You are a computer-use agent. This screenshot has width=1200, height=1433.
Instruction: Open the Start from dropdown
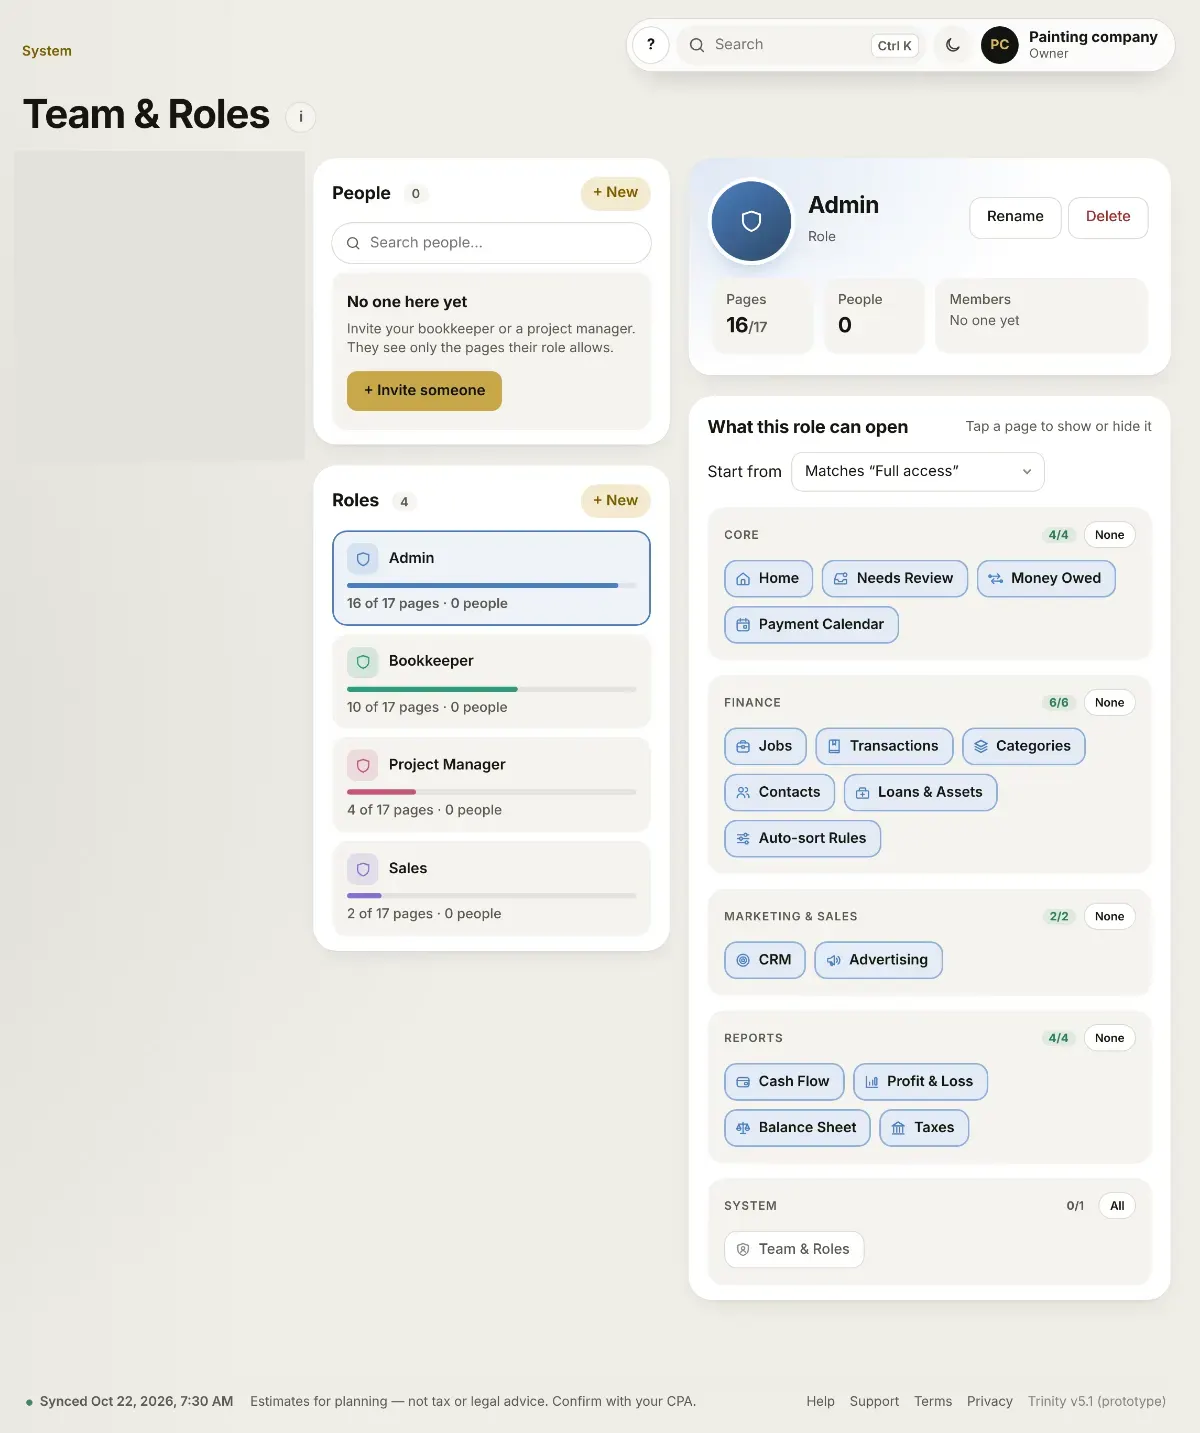(917, 472)
